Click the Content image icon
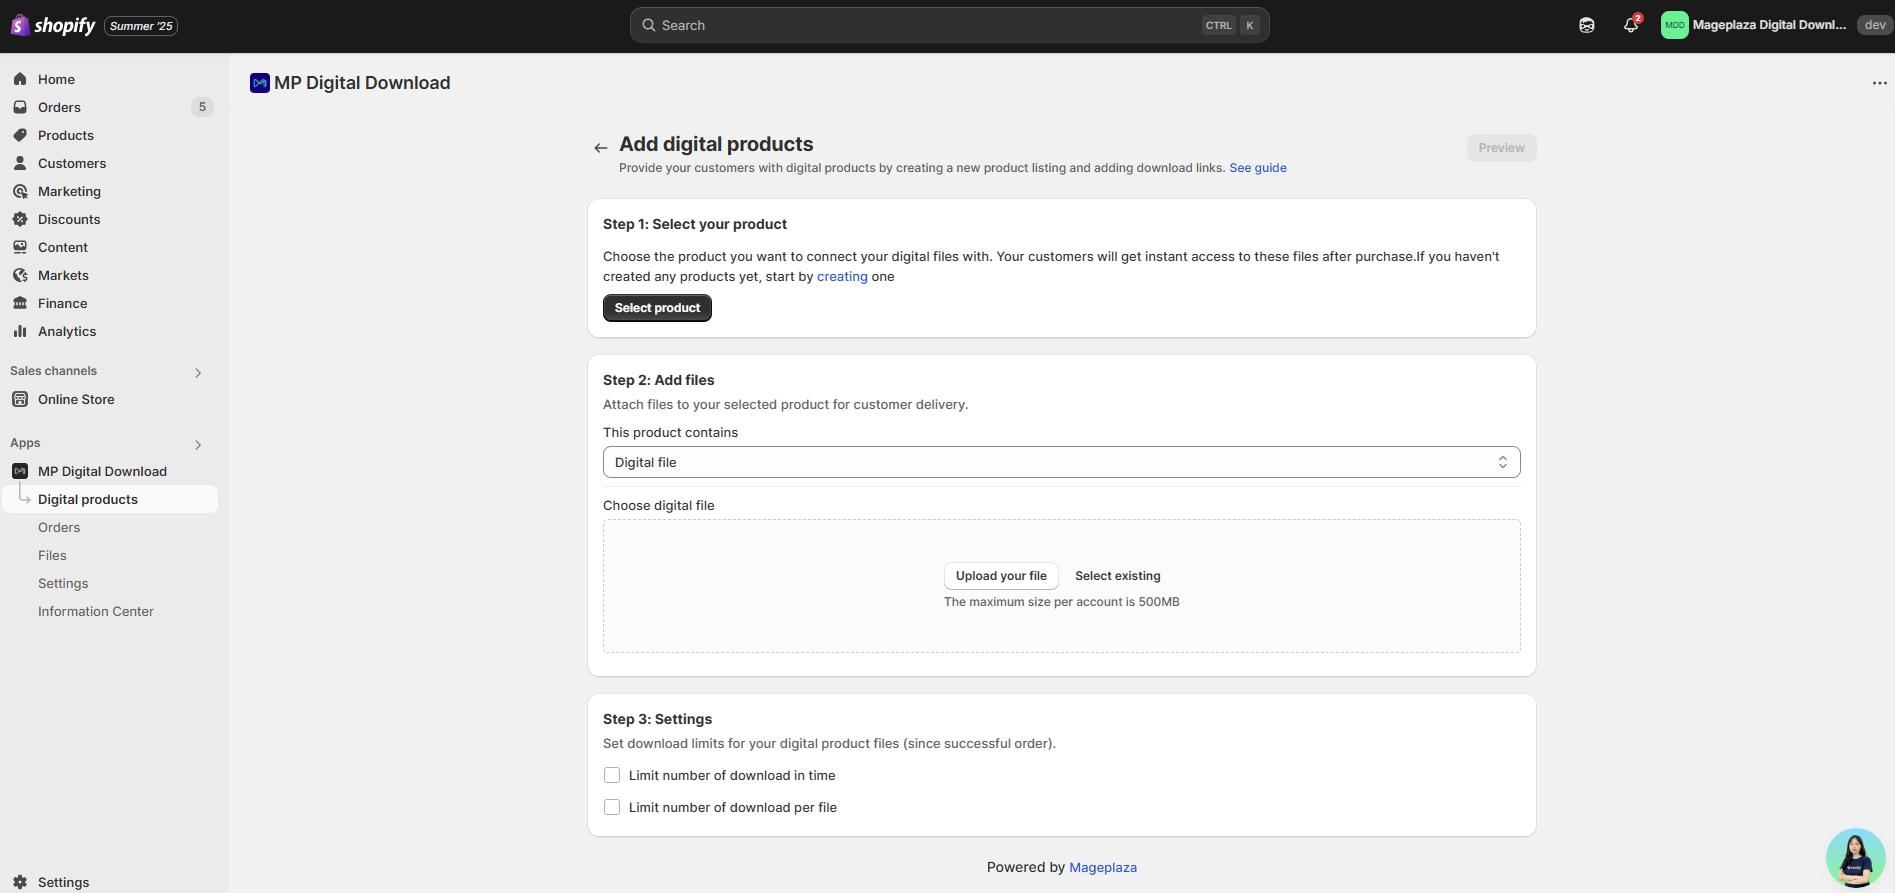 [x=20, y=247]
